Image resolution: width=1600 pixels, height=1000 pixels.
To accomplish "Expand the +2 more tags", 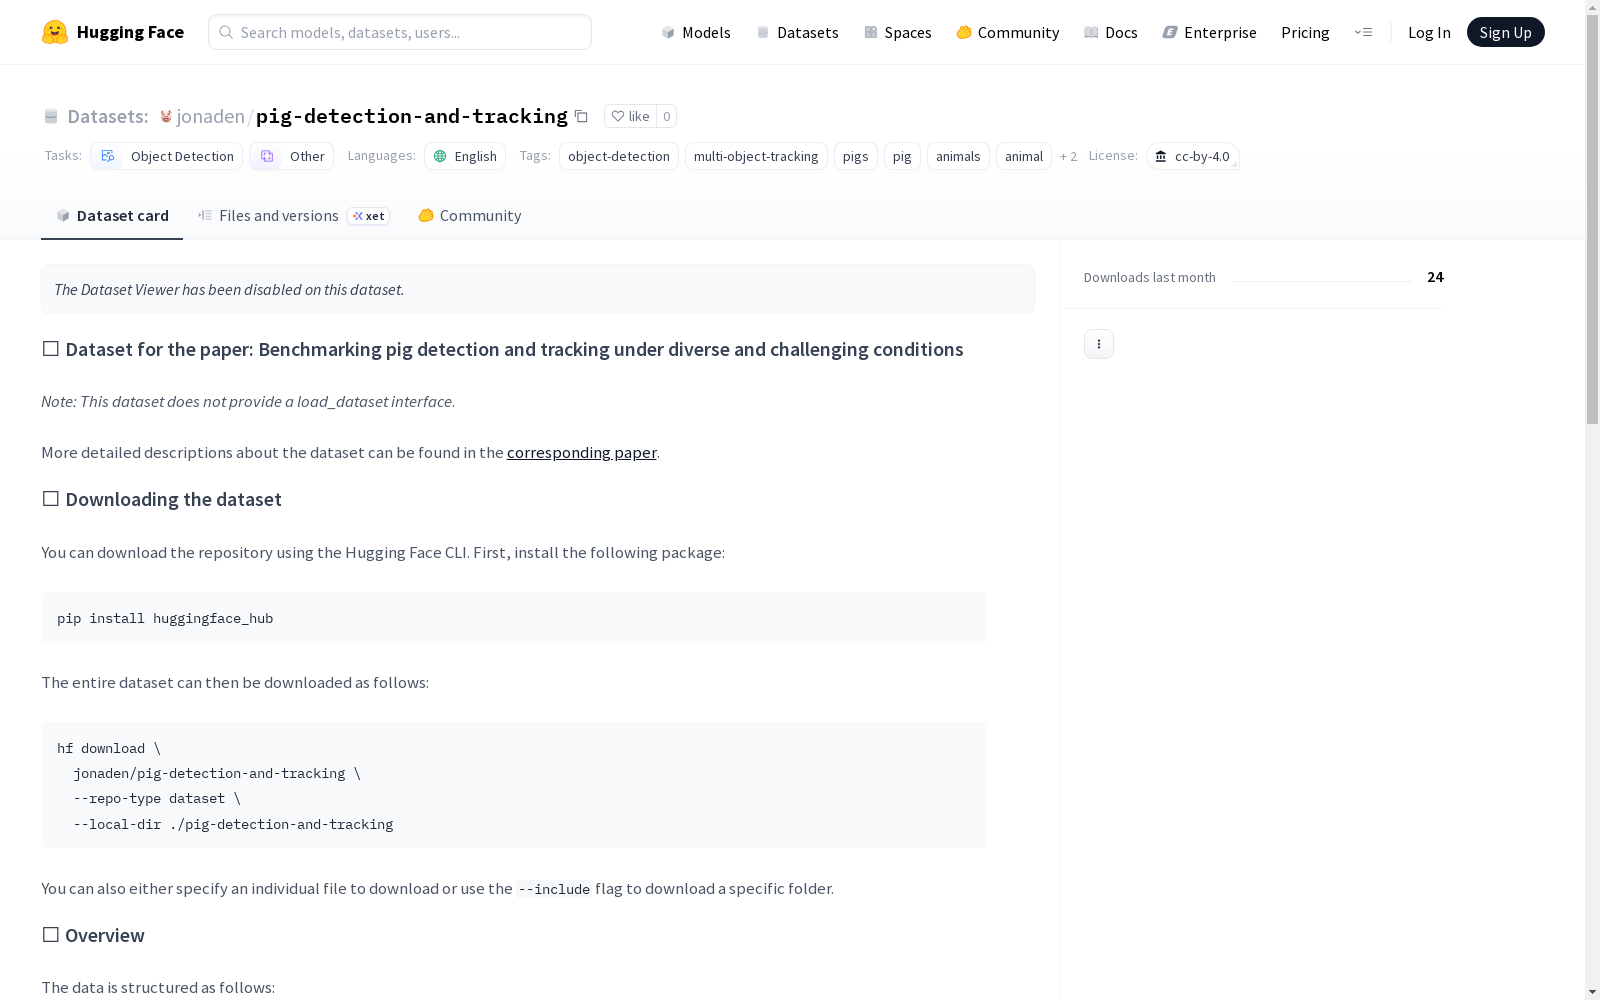I will click(x=1068, y=156).
